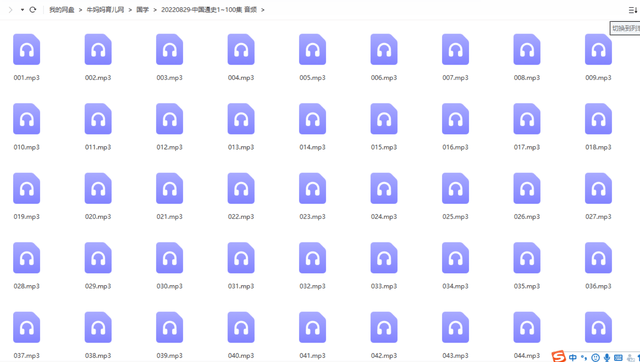The width and height of the screenshot is (640, 362).
Task: Refresh the current folder listing
Action: 33,10
